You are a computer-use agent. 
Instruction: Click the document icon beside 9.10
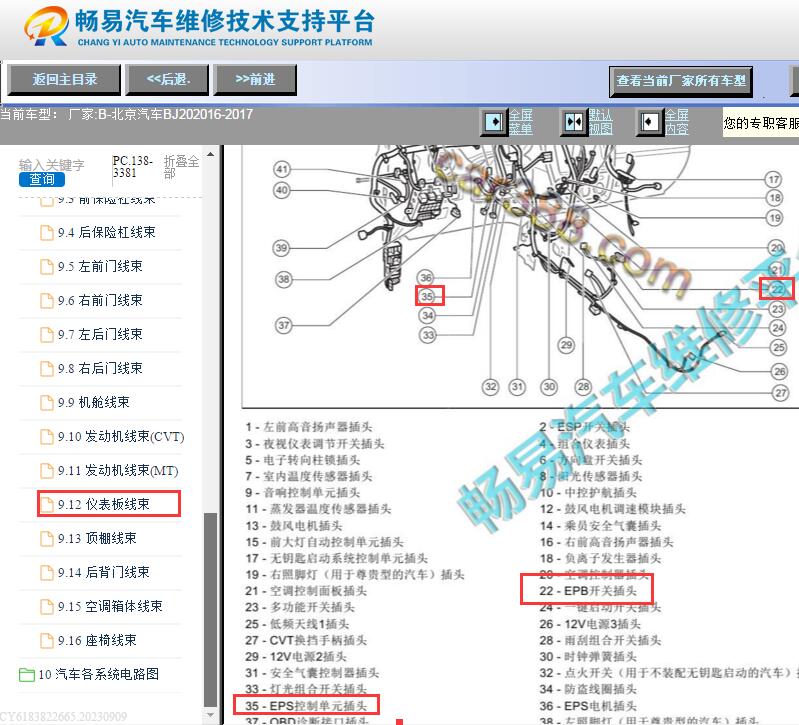[x=47, y=437]
